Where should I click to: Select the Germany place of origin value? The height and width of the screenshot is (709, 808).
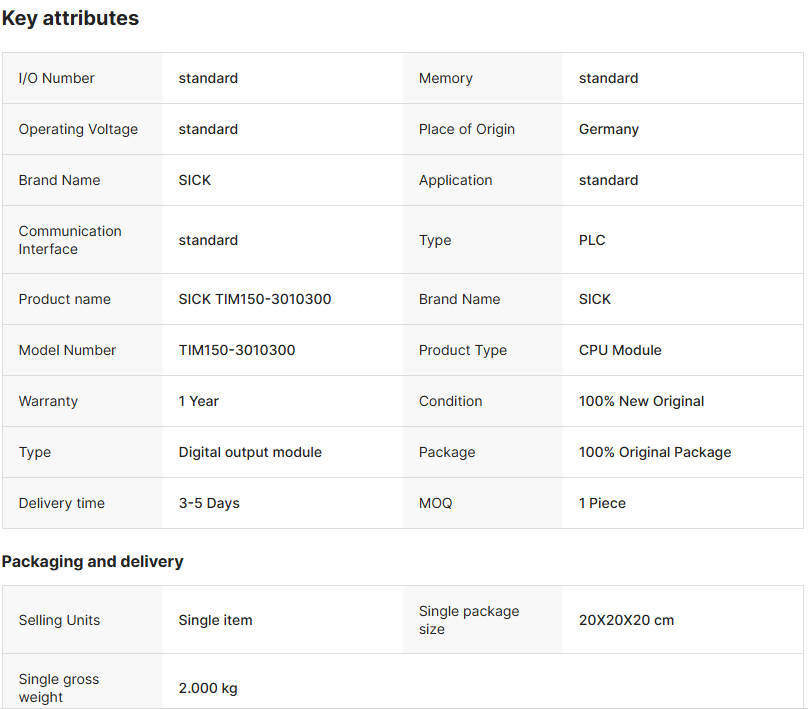tap(608, 129)
